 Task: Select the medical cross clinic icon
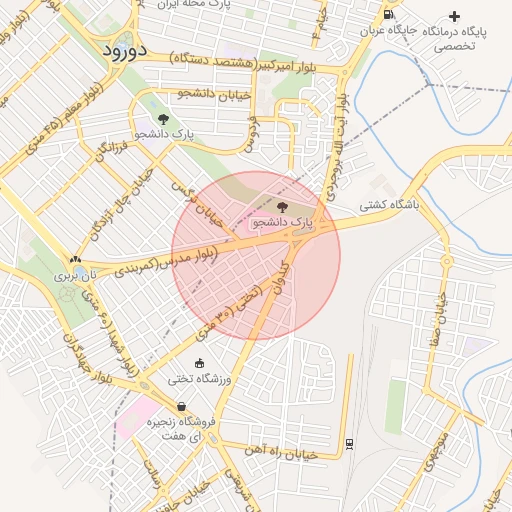(x=454, y=16)
